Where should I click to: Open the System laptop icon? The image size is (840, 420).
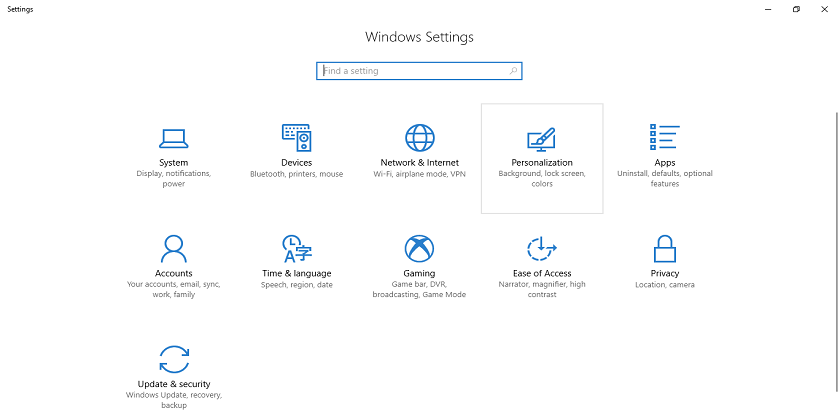[174, 138]
